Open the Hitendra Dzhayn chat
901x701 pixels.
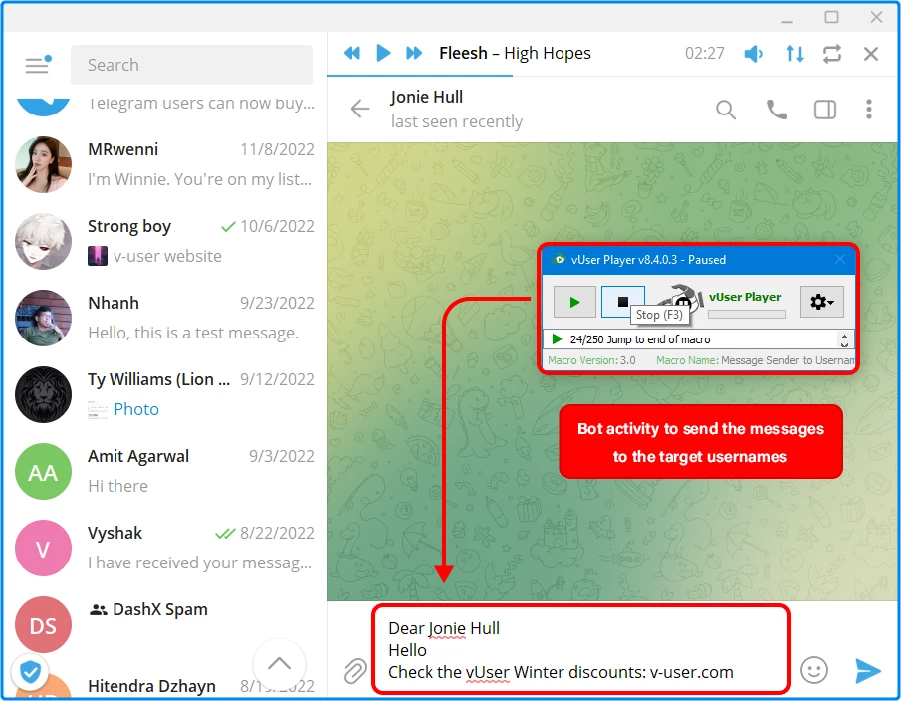[x=164, y=685]
